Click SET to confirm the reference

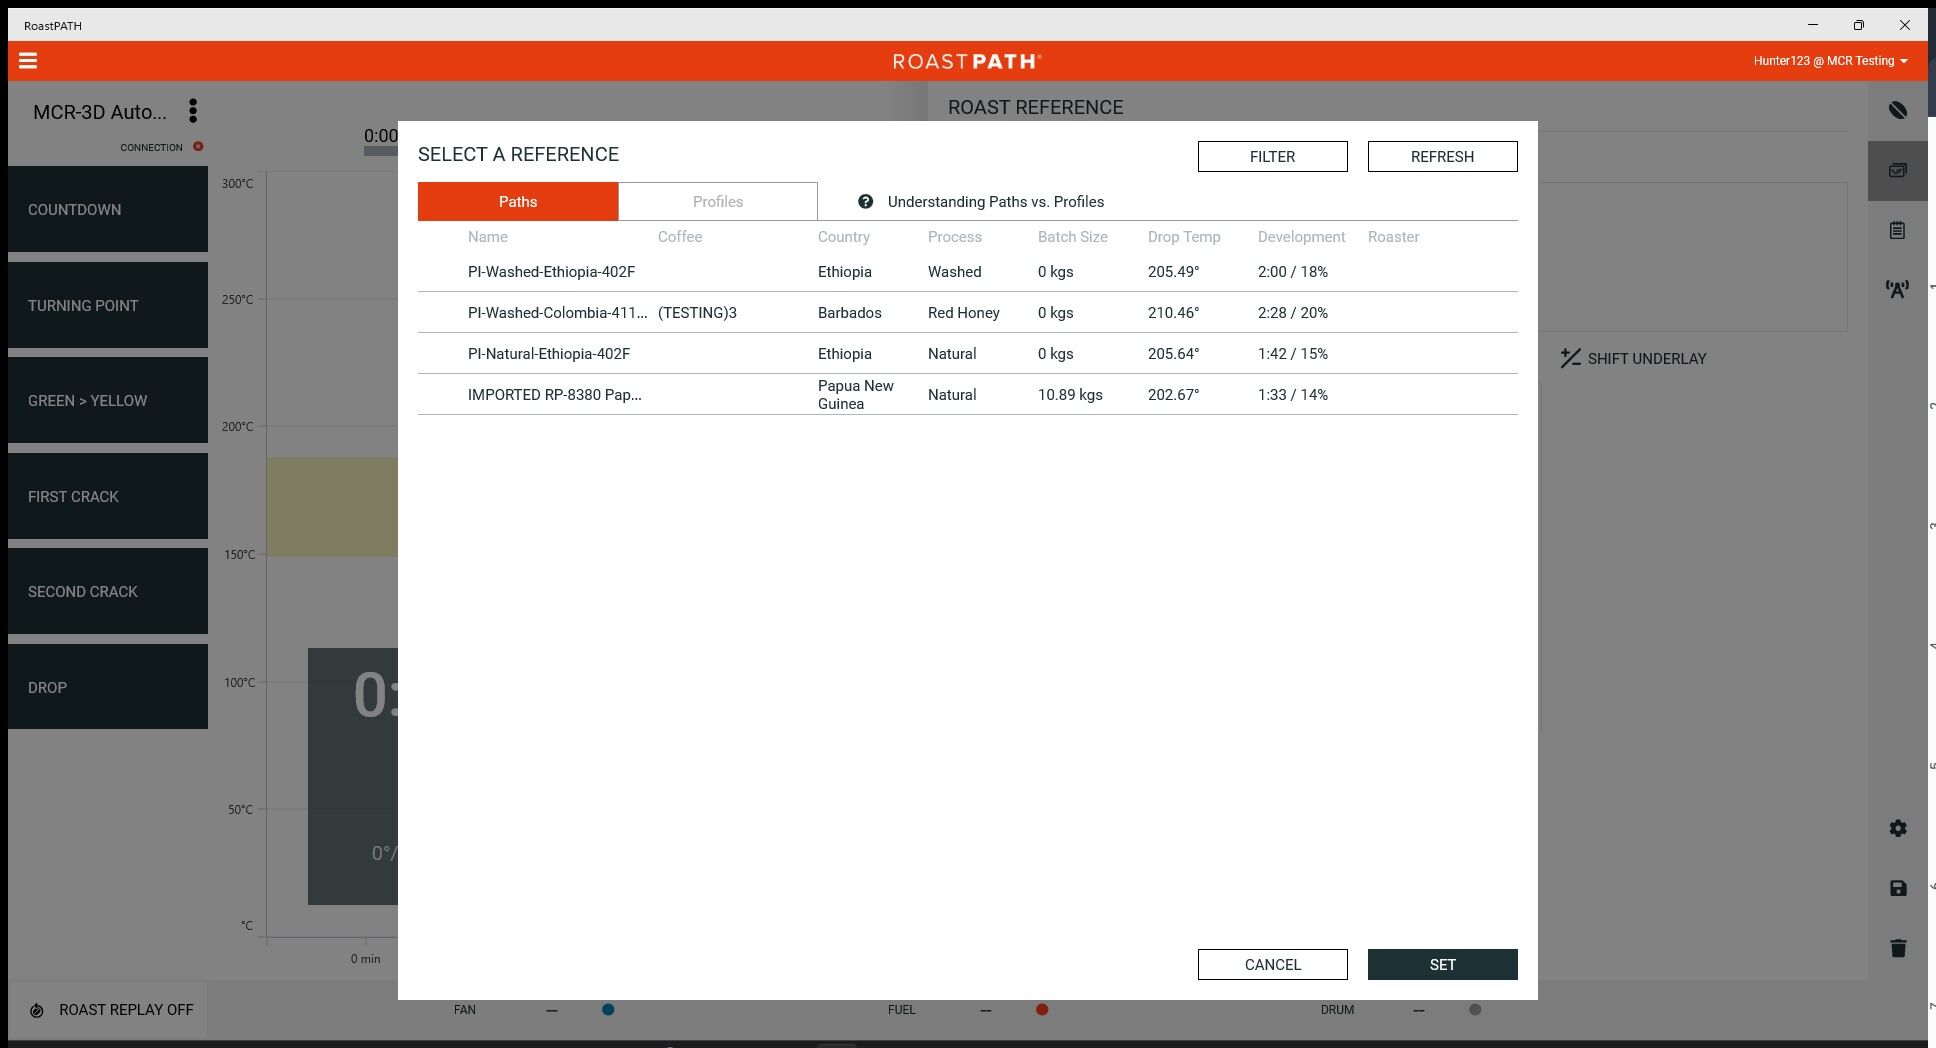tap(1443, 965)
